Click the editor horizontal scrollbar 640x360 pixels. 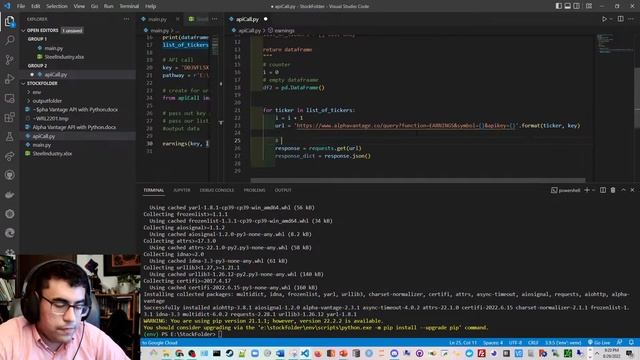pyautogui.click(x=418, y=180)
